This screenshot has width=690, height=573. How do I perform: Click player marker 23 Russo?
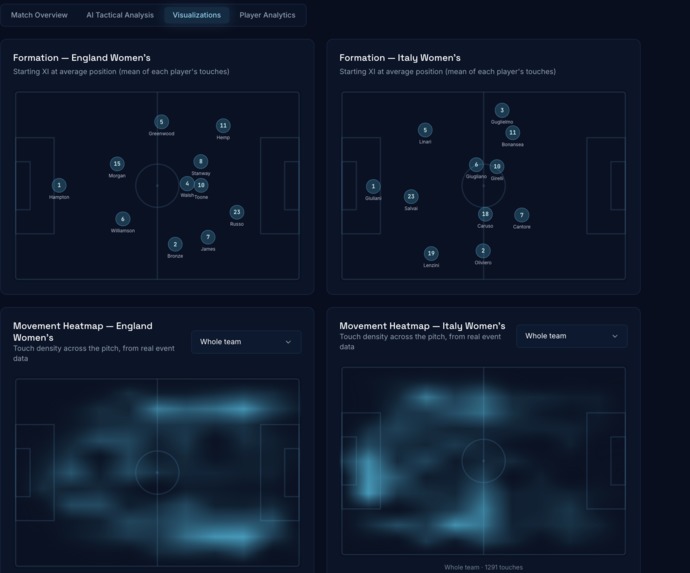coord(237,212)
